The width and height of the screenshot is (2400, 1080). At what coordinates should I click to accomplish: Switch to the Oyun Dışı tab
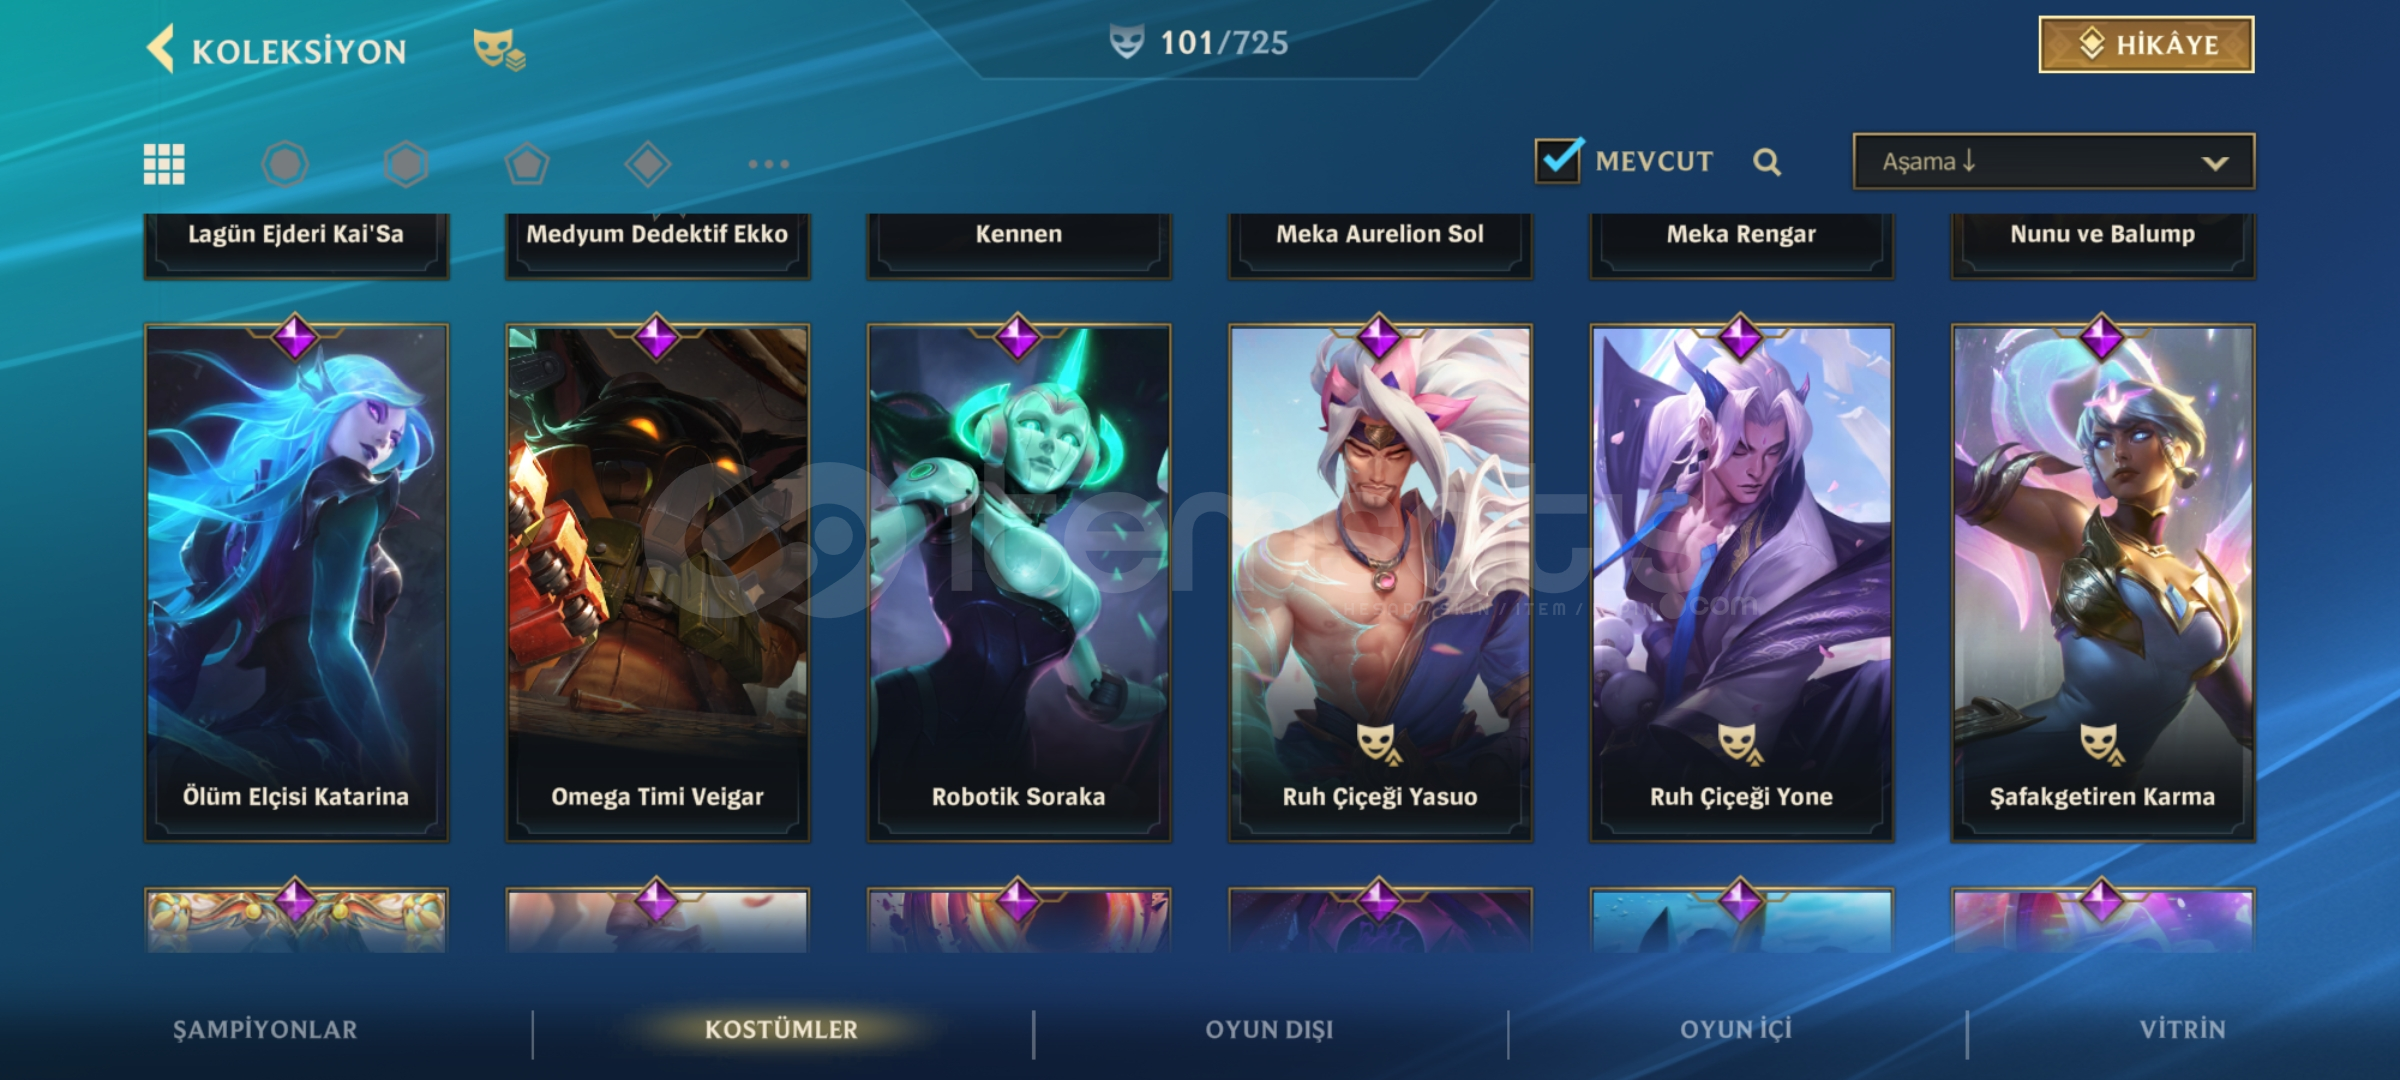coord(1270,1029)
